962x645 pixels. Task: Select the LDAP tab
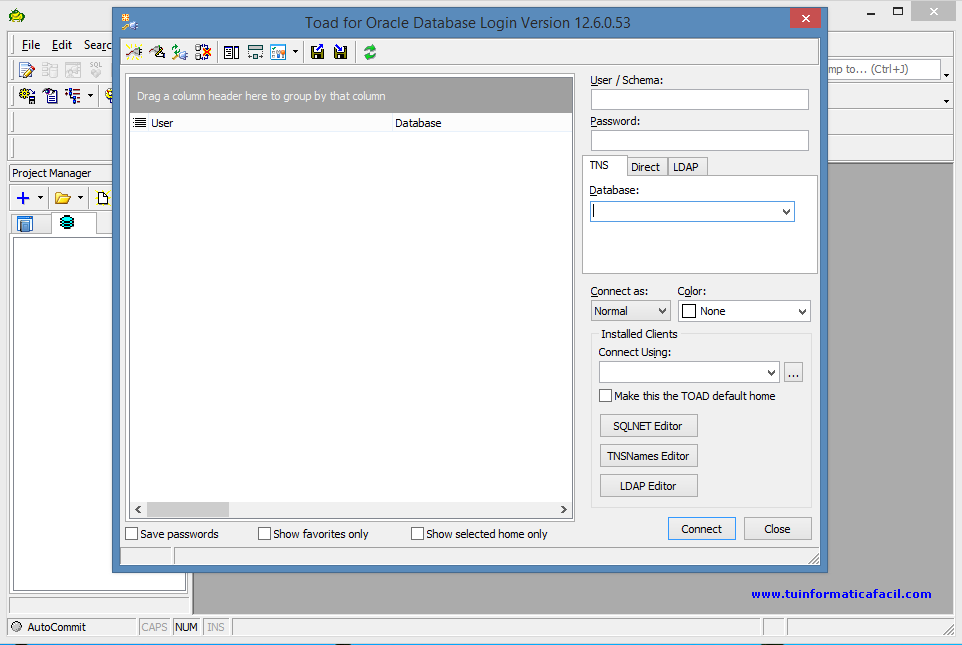pyautogui.click(x=685, y=167)
